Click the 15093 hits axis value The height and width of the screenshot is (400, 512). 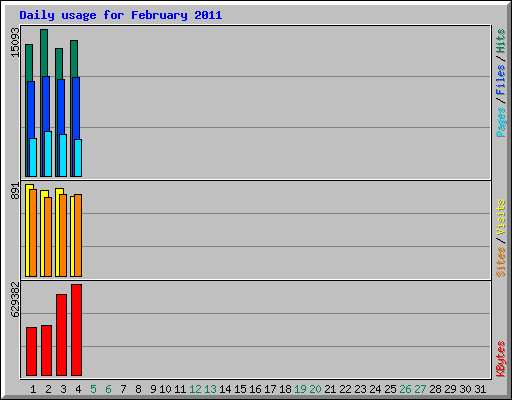15,42
